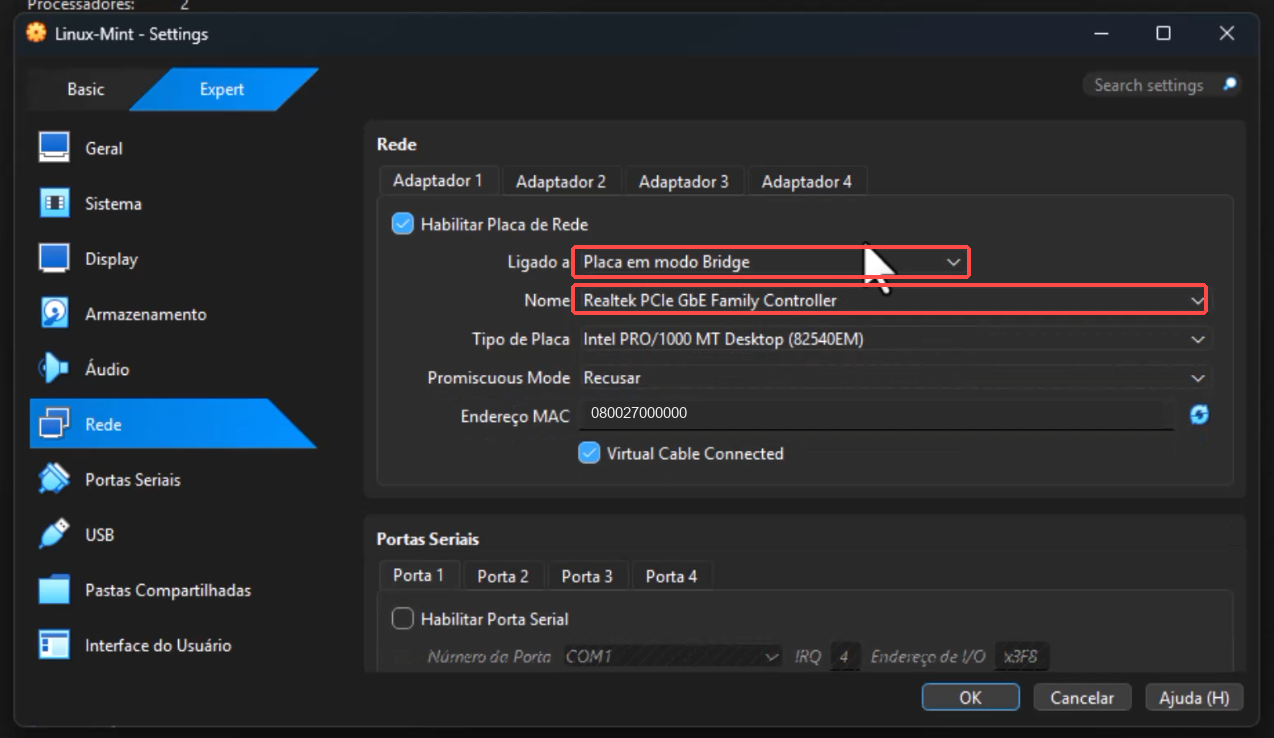Select the USB plug icon
The width and height of the screenshot is (1274, 738).
54,534
